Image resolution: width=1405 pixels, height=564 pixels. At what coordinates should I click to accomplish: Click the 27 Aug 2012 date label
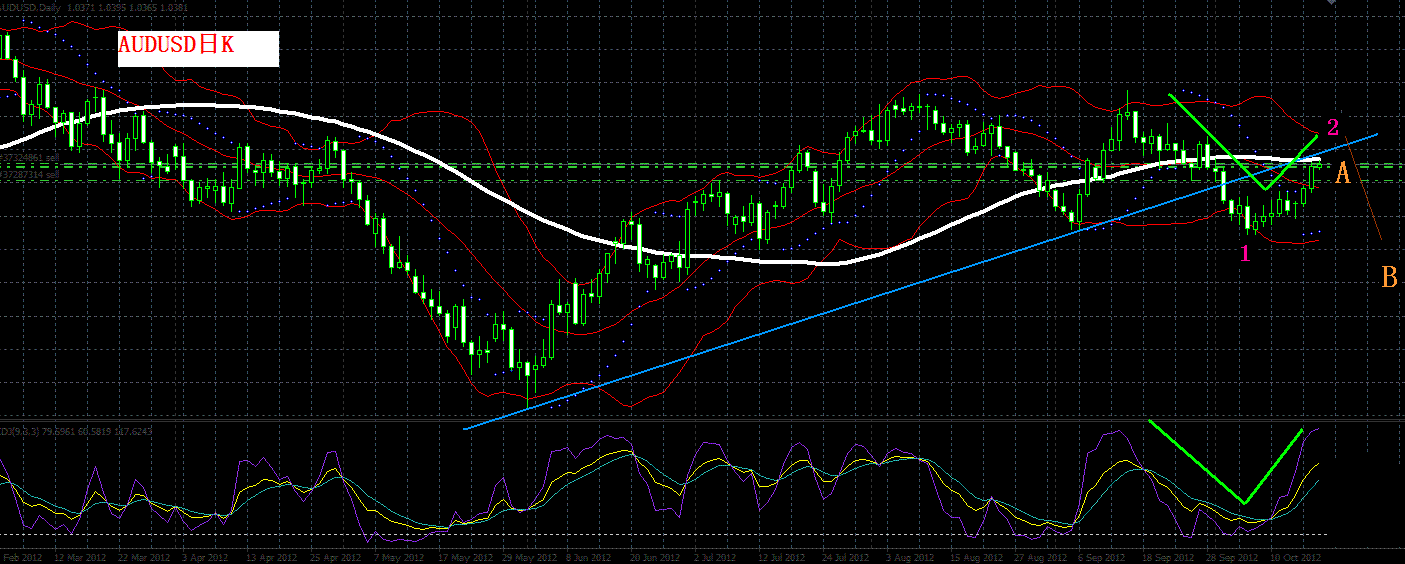pyautogui.click(x=1041, y=557)
